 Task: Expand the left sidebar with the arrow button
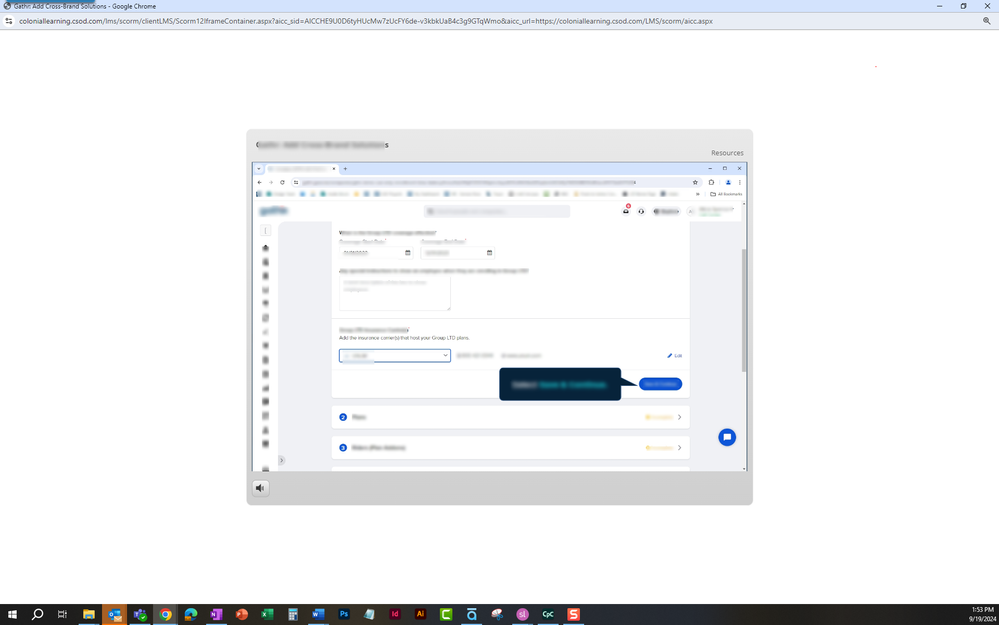[x=281, y=460]
